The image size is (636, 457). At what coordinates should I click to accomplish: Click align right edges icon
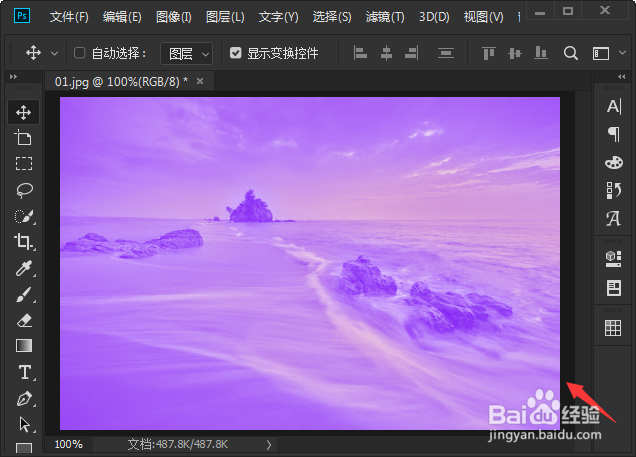tap(411, 53)
